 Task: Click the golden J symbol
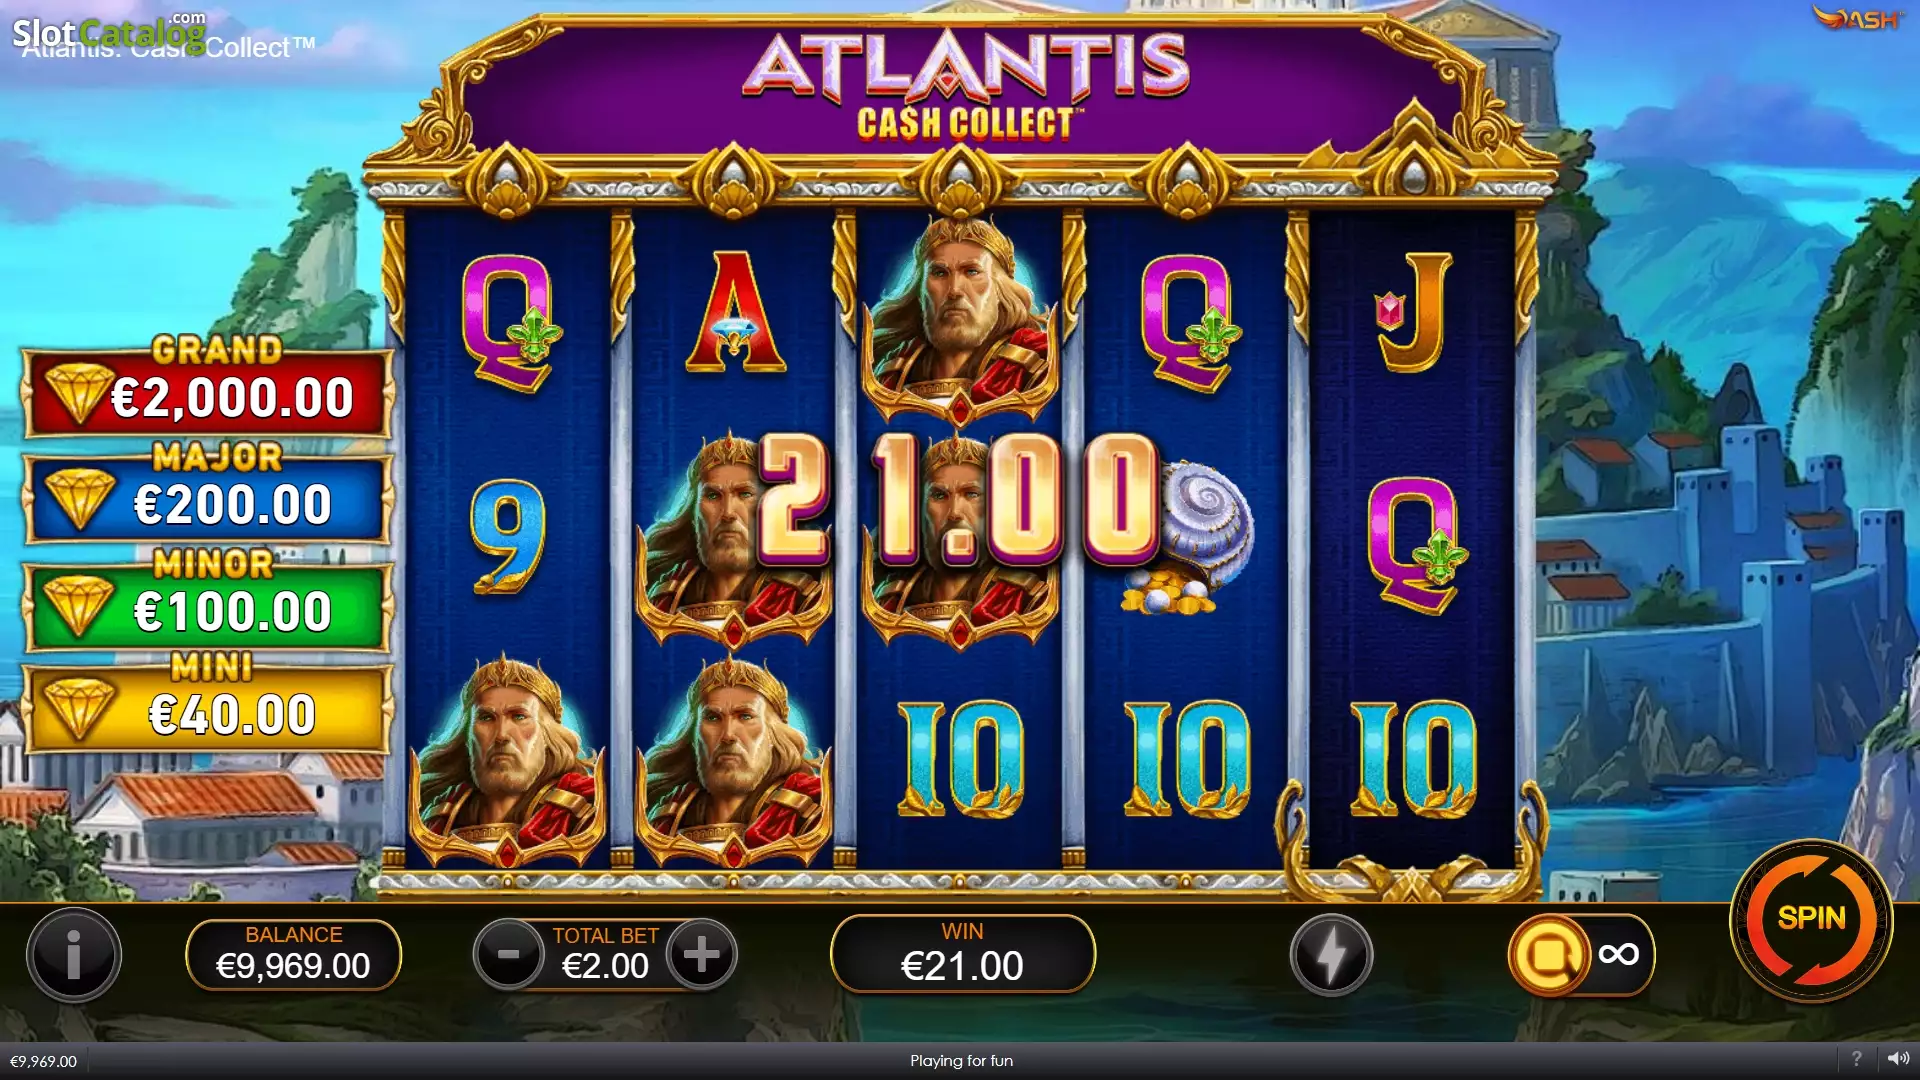(x=1413, y=312)
